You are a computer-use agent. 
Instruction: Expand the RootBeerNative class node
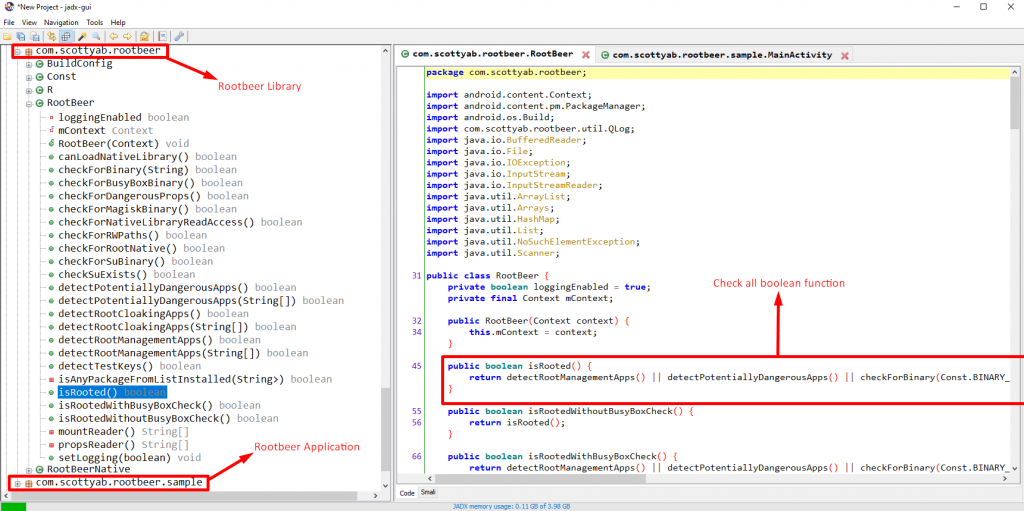[29, 469]
